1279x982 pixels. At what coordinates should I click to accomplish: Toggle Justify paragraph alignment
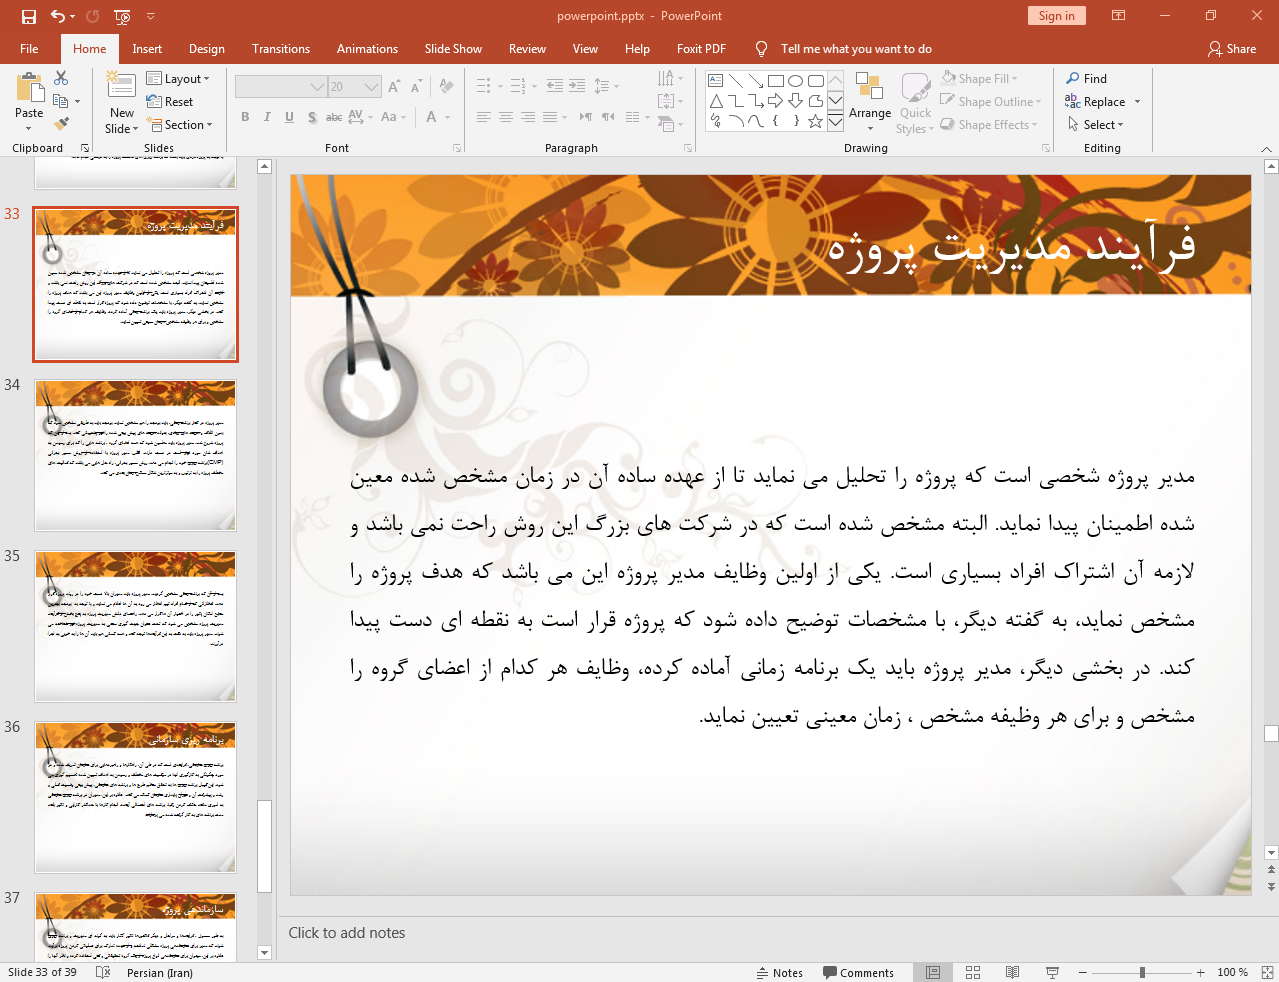click(550, 117)
